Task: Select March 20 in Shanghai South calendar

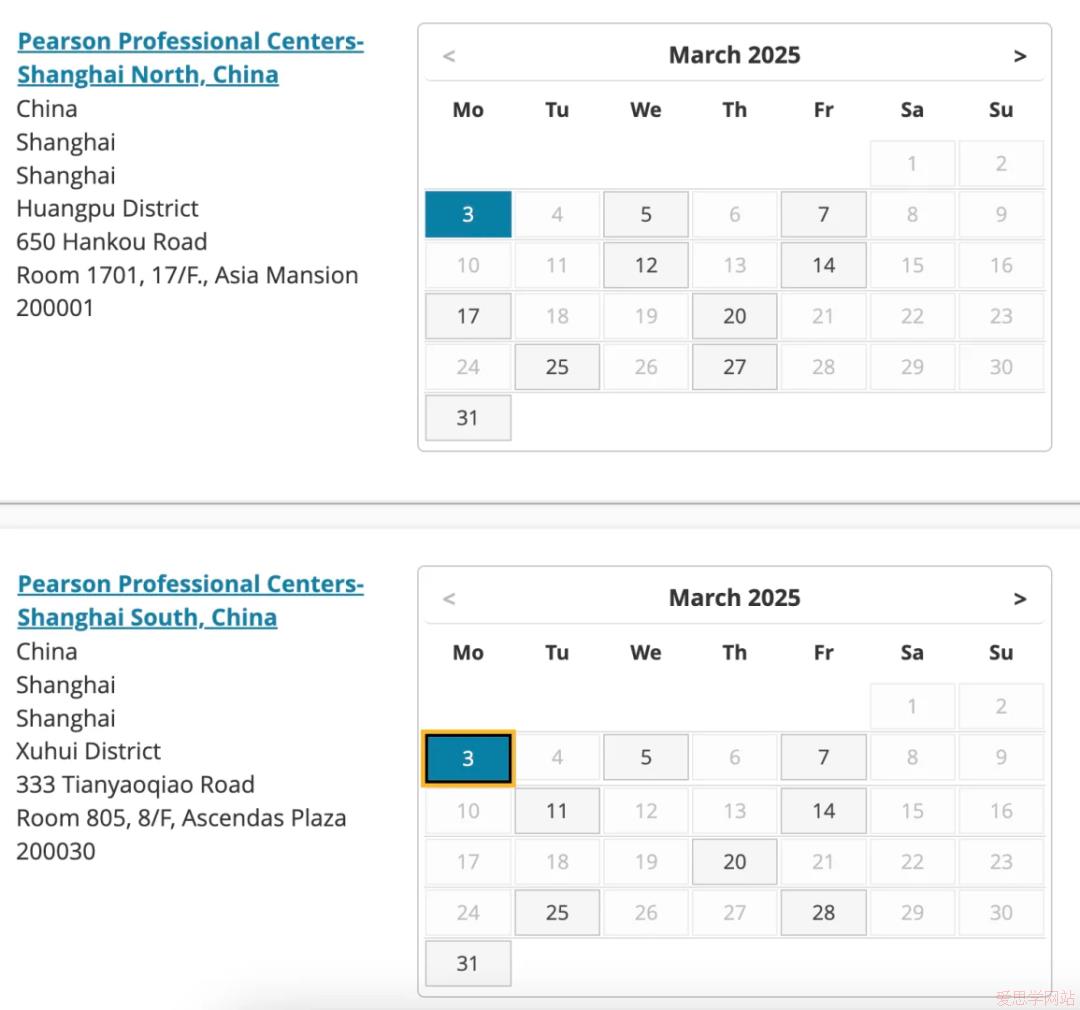Action: tap(735, 862)
